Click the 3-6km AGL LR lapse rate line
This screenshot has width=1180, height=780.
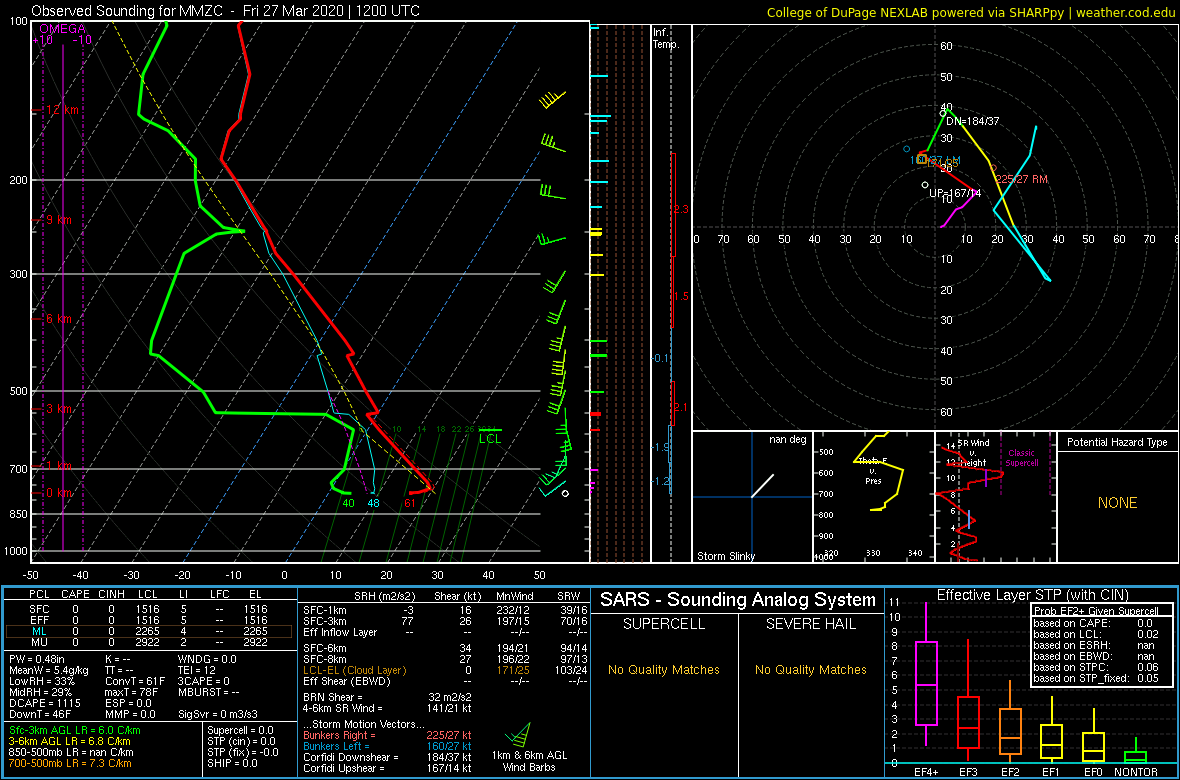71,741
